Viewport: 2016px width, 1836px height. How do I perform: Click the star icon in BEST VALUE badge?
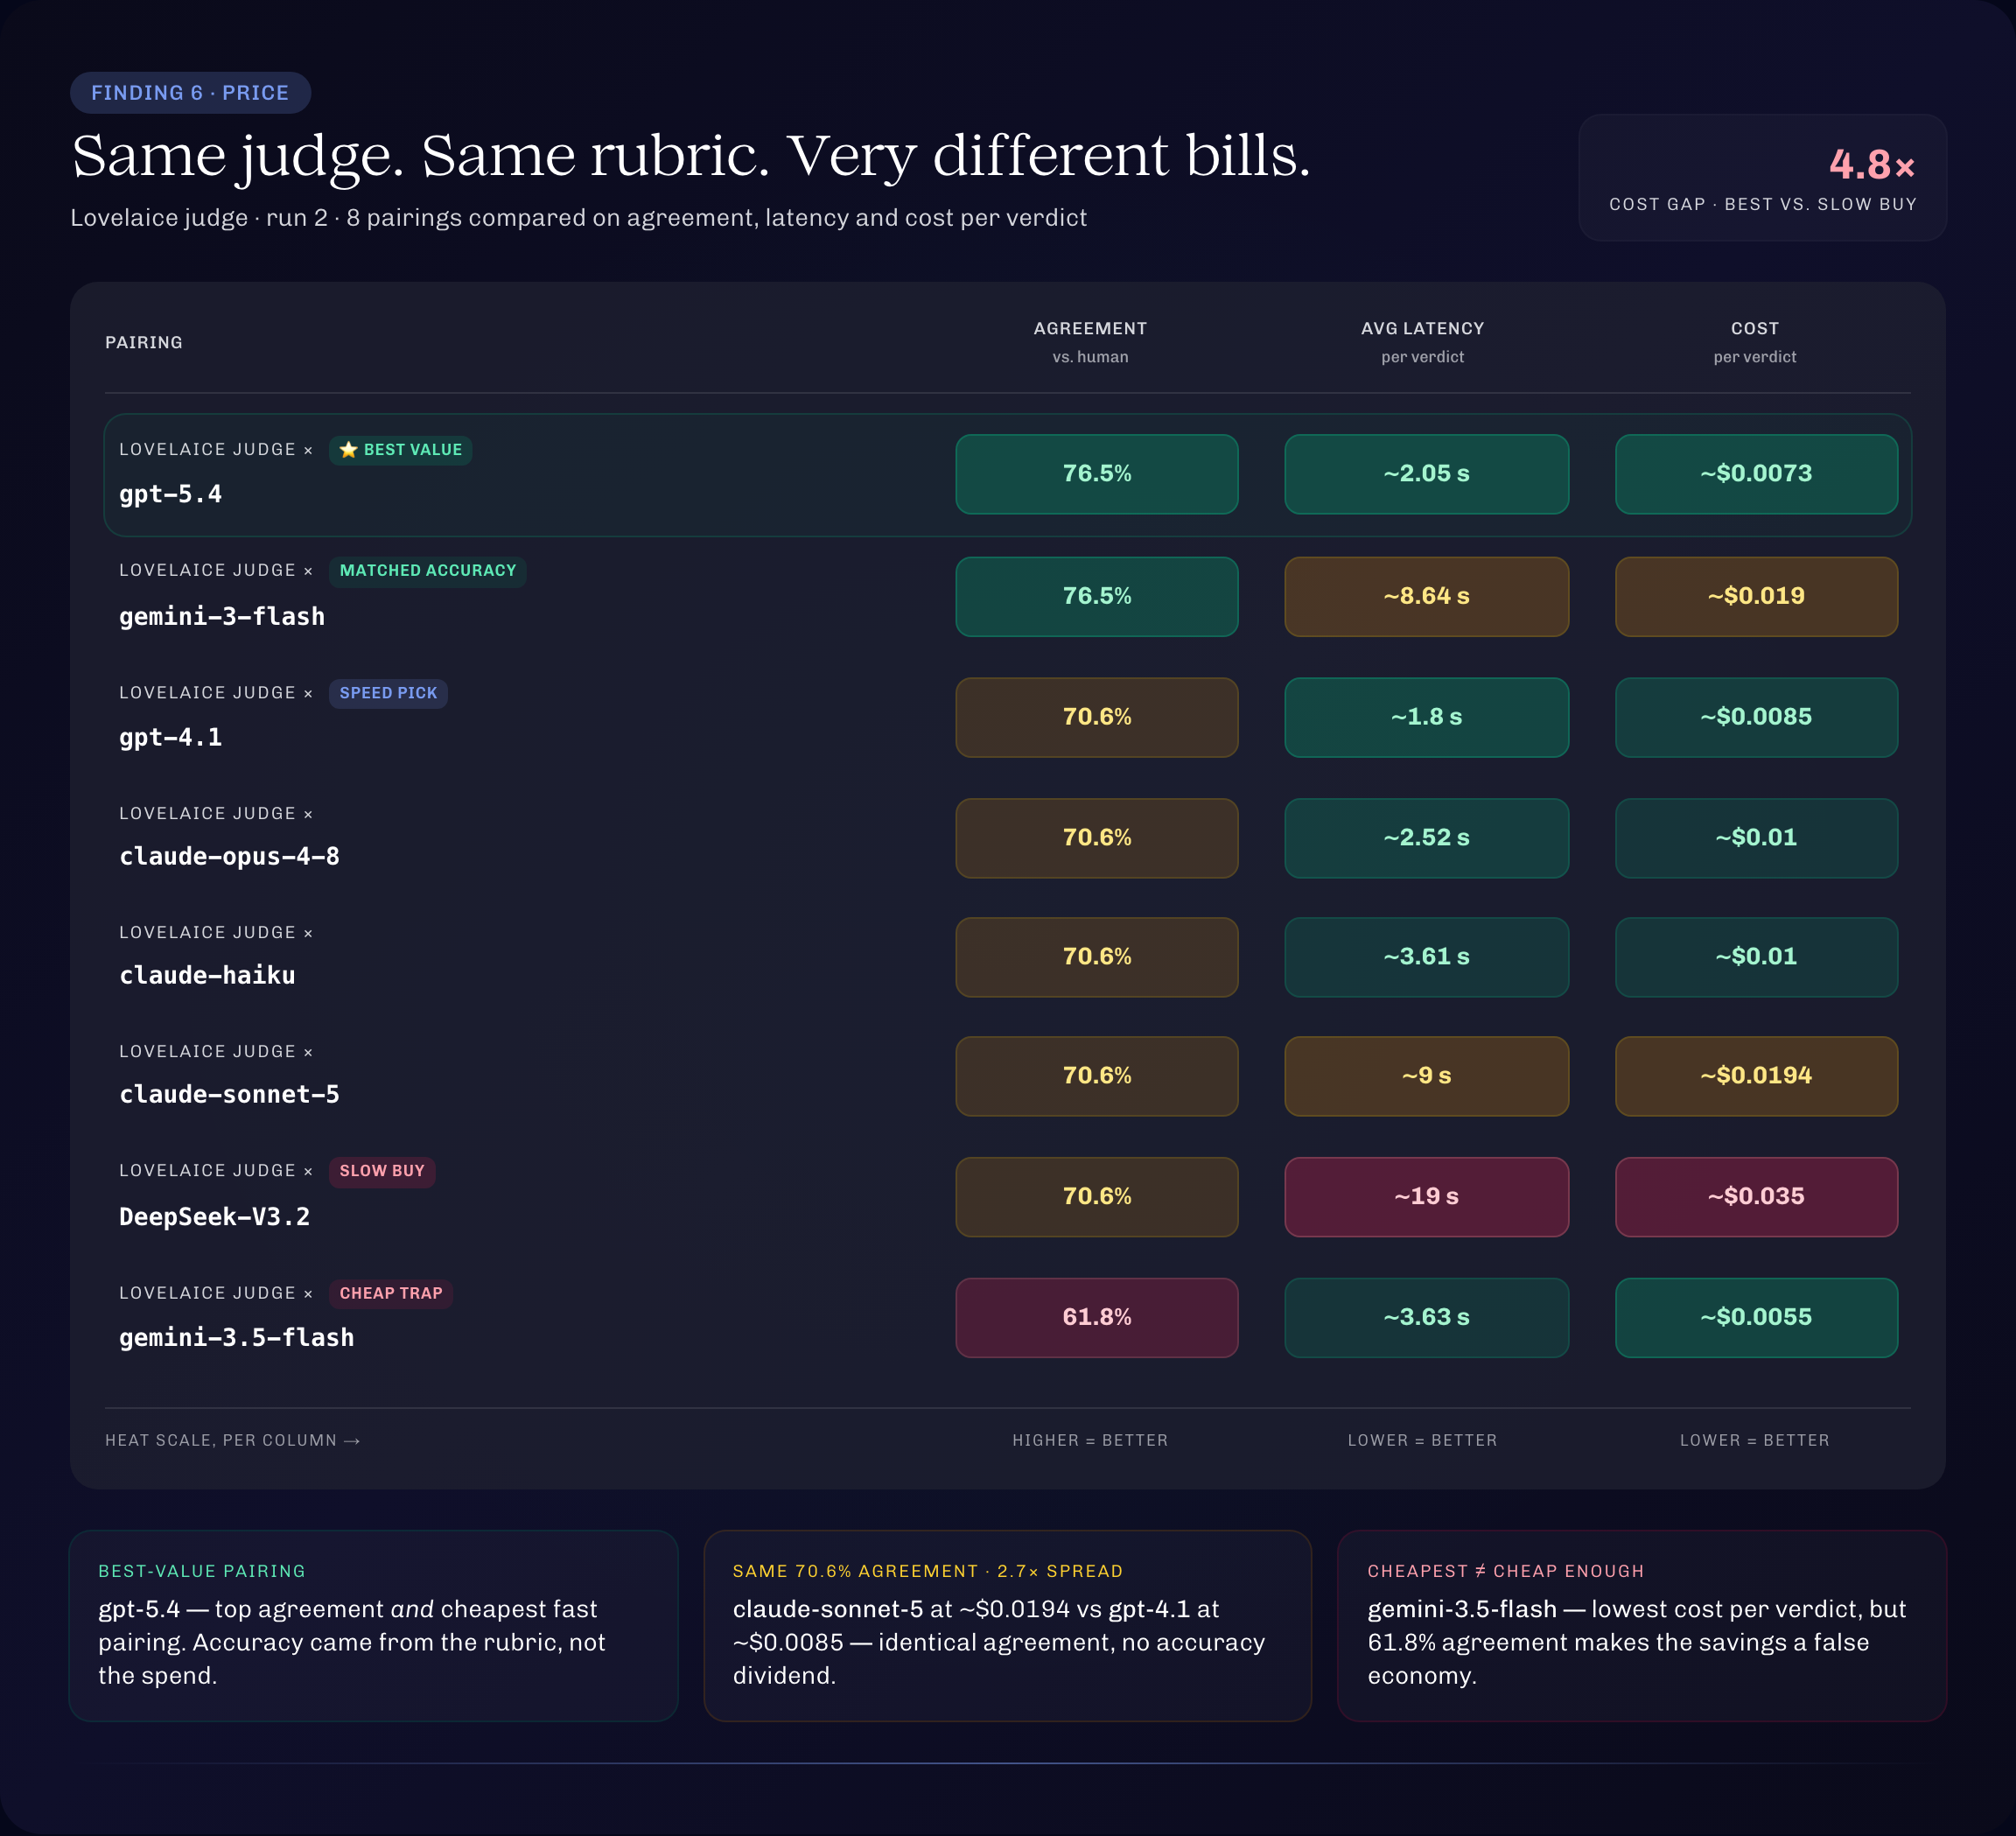pos(348,450)
